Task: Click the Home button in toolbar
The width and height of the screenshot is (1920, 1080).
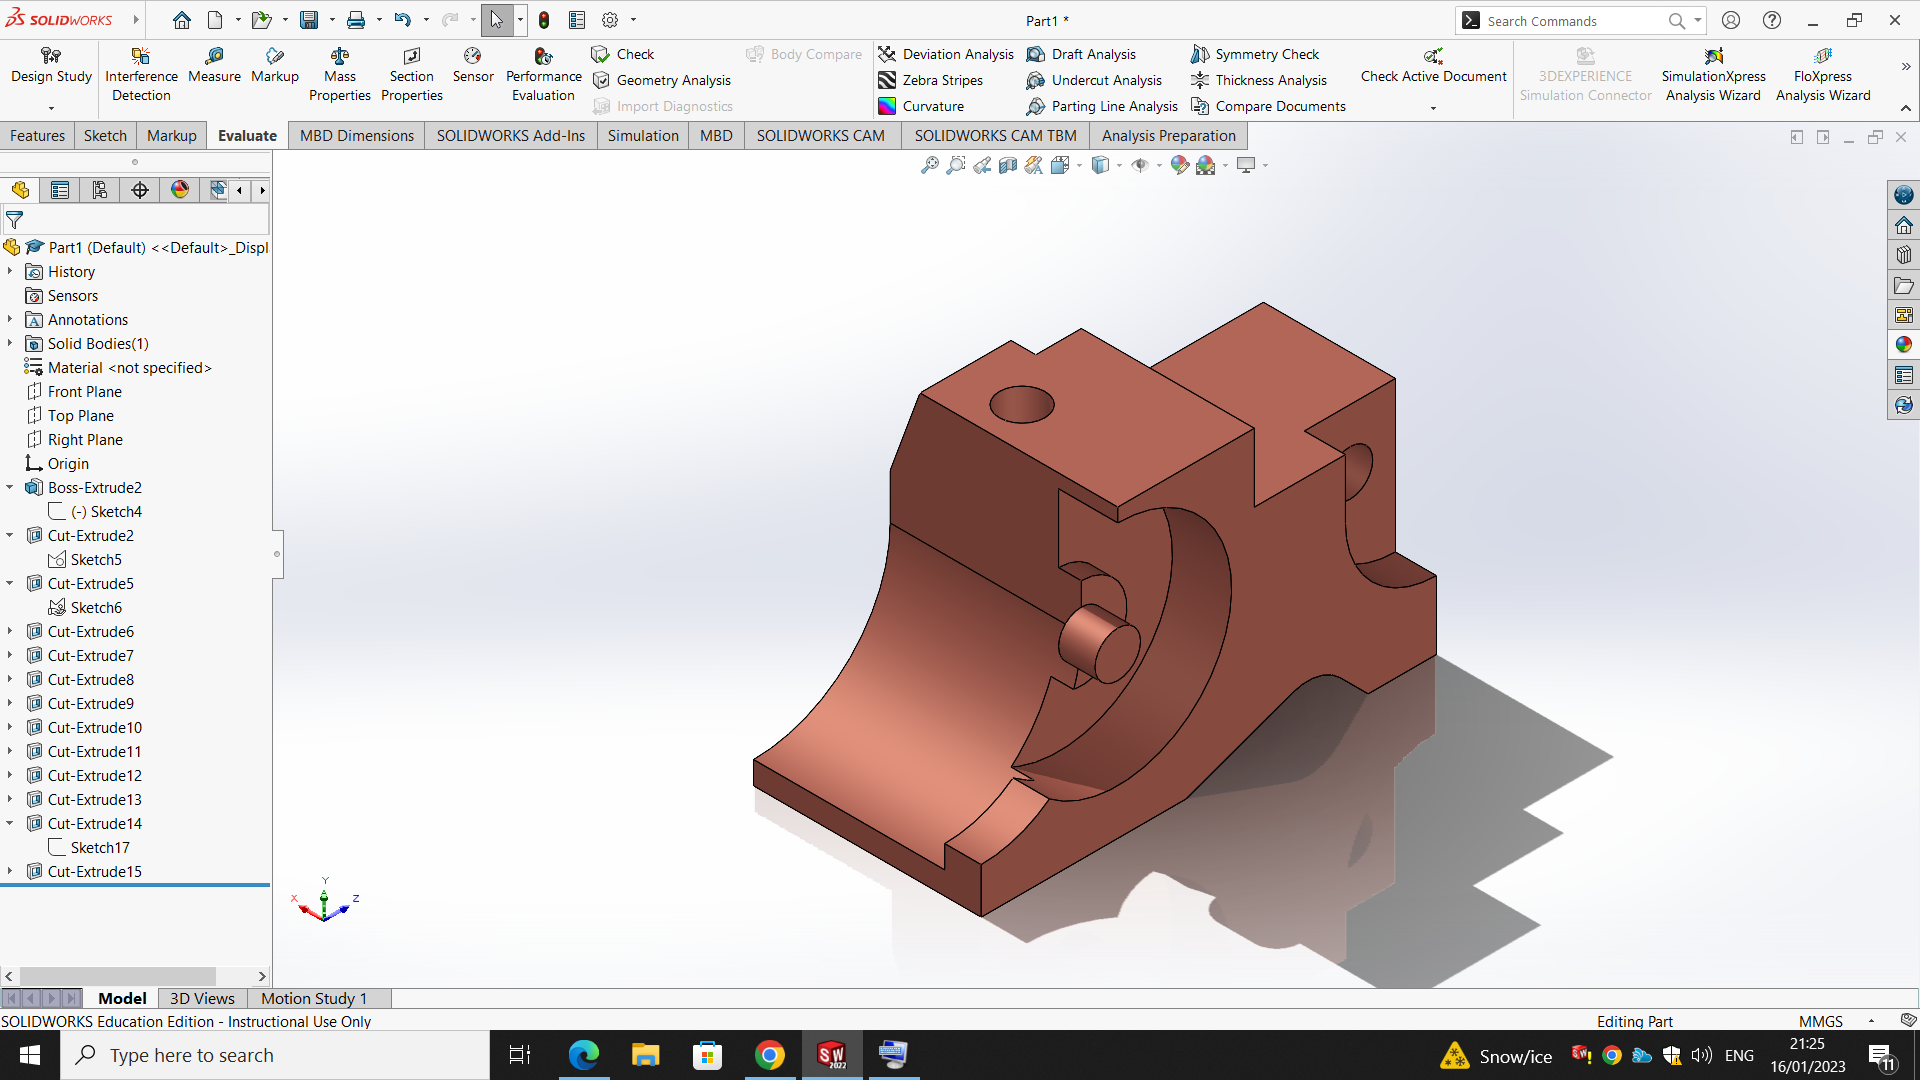Action: pyautogui.click(x=181, y=20)
